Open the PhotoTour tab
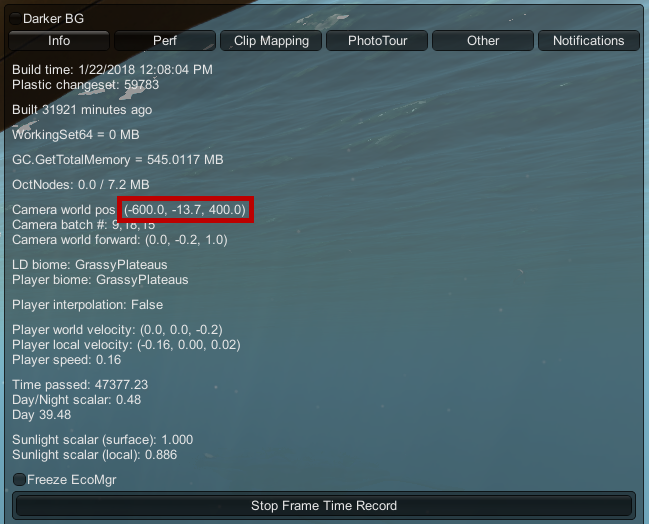This screenshot has width=649, height=524. (x=377, y=41)
